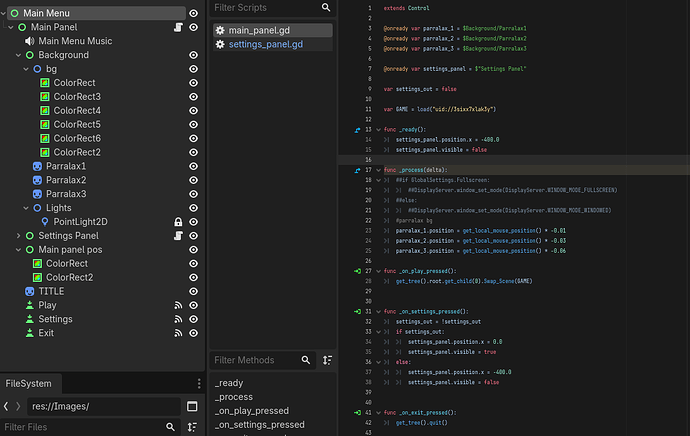Viewport: 690px width, 436px height.
Task: Switch to the FileSystem tab
Action: coord(28,384)
